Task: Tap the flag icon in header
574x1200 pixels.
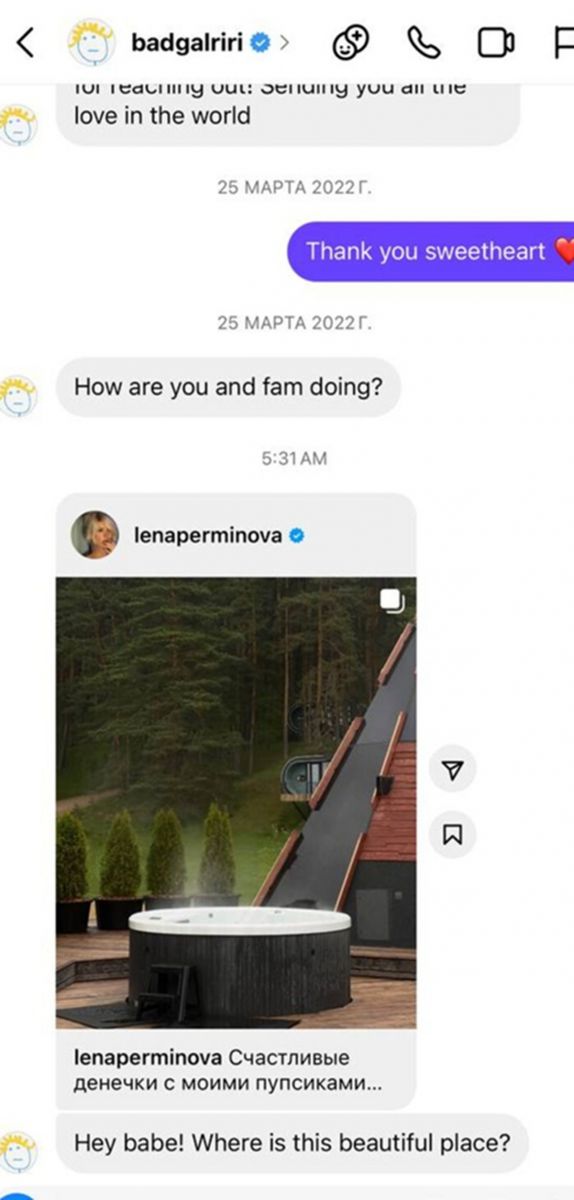Action: 563,43
